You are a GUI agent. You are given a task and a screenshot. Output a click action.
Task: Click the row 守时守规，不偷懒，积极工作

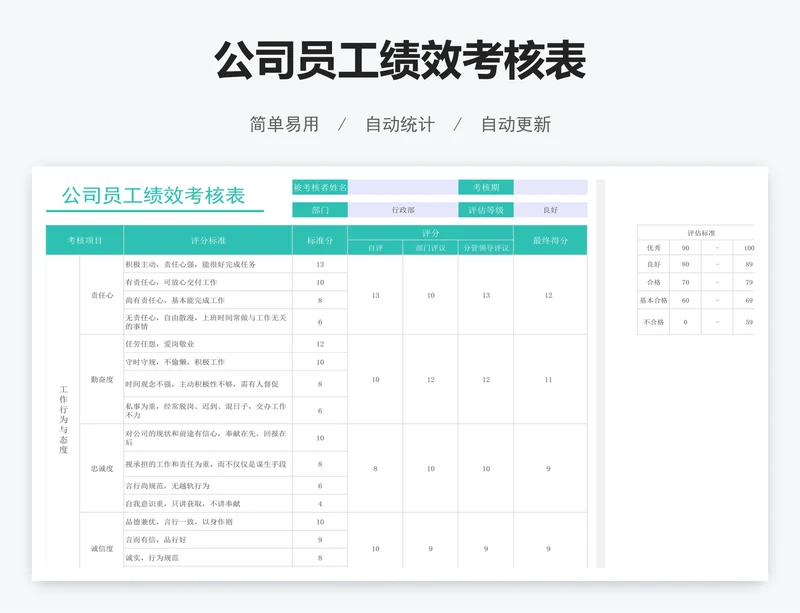pyautogui.click(x=208, y=362)
